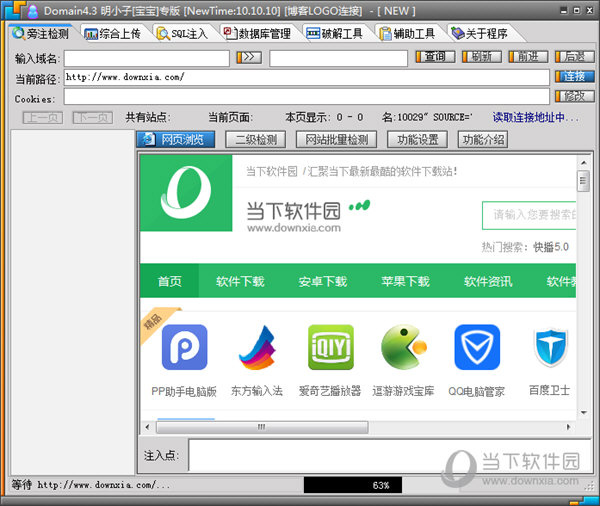Open the 东方输入法 icon
The width and height of the screenshot is (600, 506).
257,348
